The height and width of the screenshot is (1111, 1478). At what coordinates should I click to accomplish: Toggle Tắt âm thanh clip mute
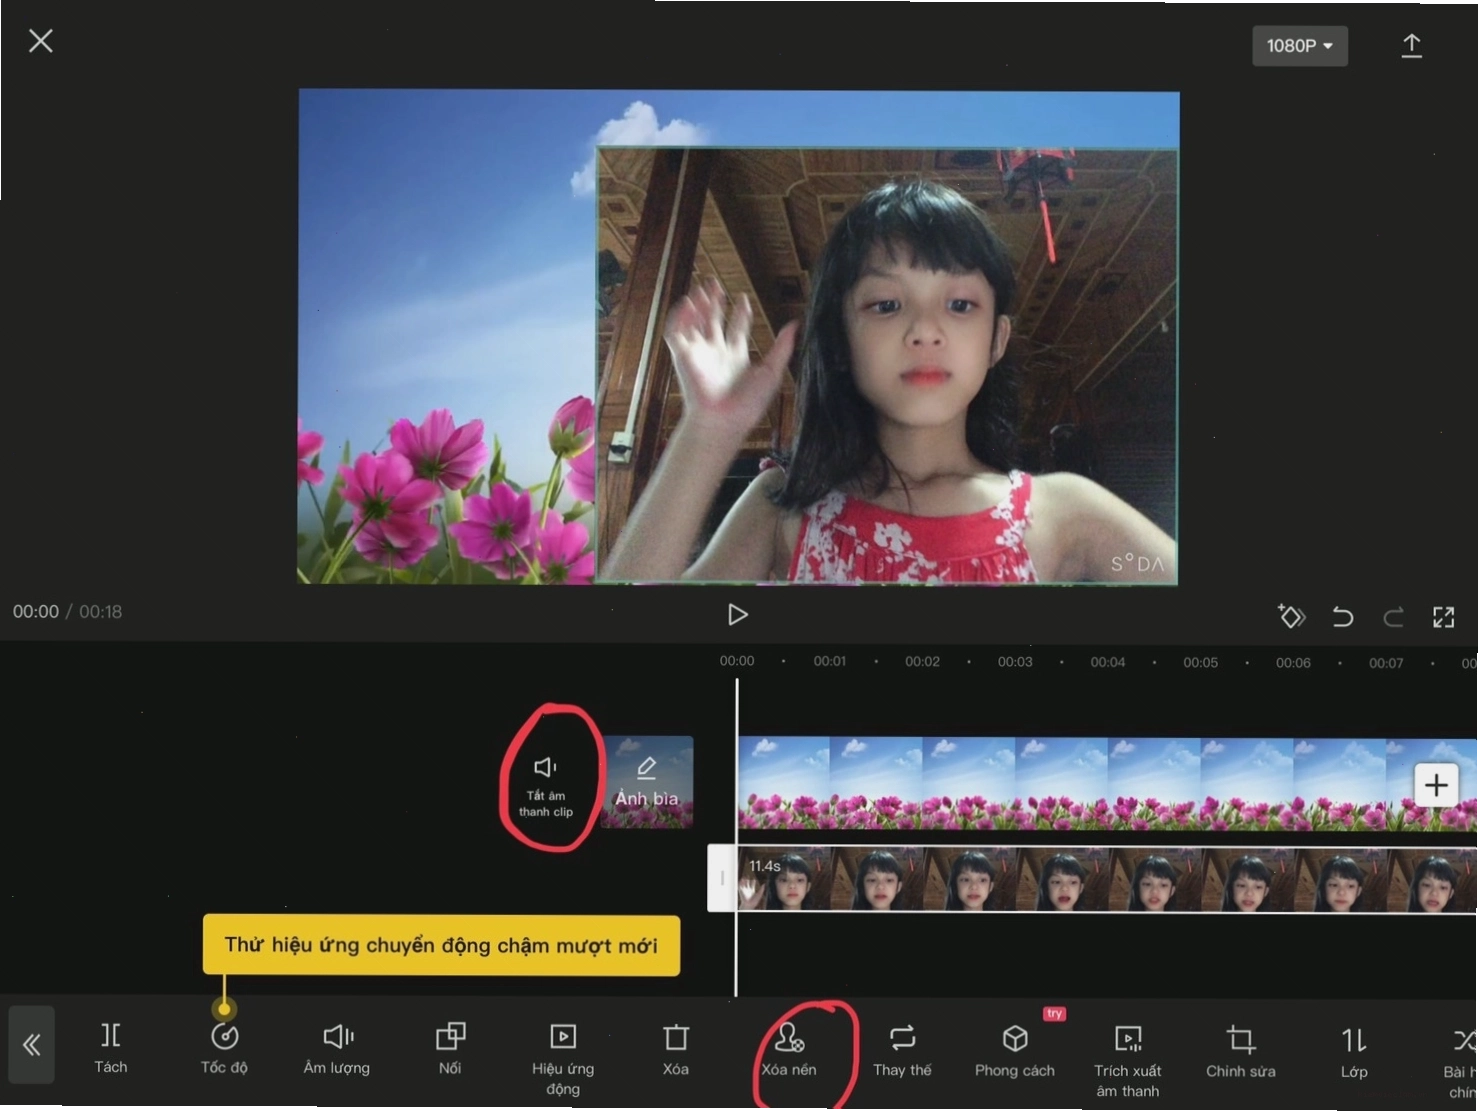click(x=546, y=786)
